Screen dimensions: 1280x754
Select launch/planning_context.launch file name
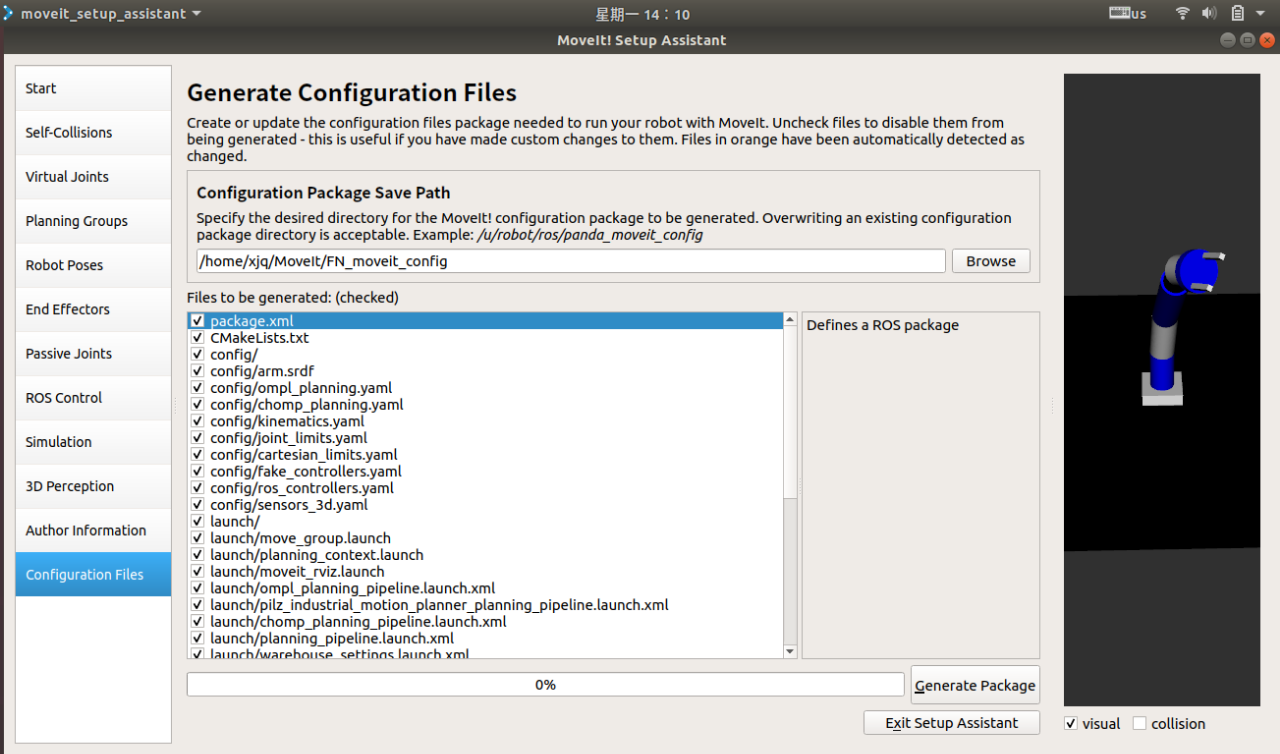click(x=316, y=555)
